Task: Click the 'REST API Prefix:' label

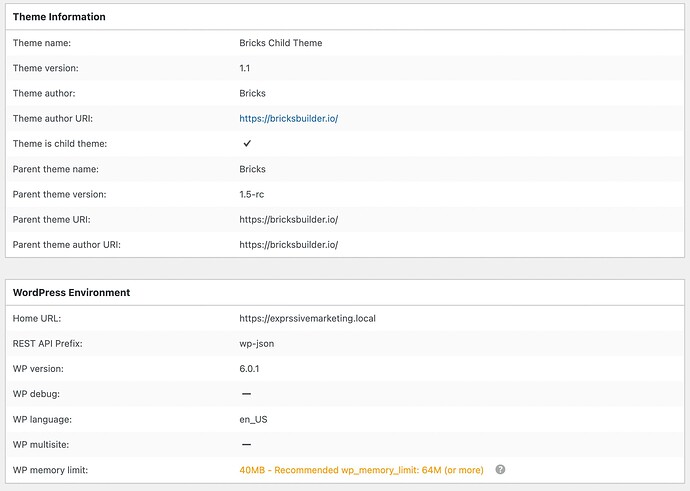Action: click(x=48, y=344)
